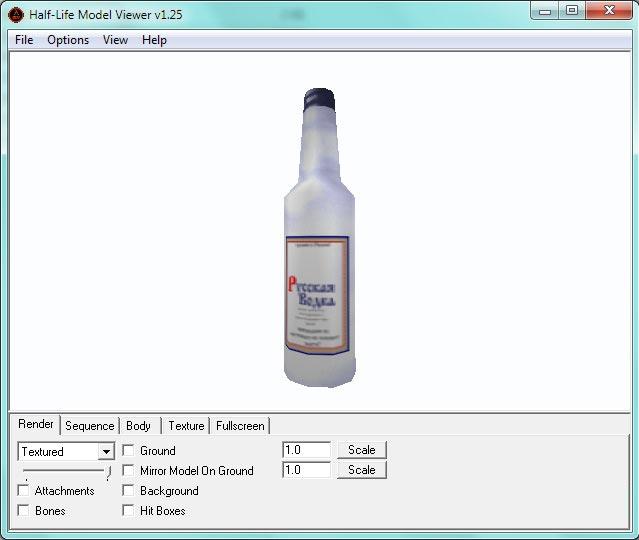The height and width of the screenshot is (540, 639).
Task: Enable the Background checkbox
Action: tap(128, 490)
